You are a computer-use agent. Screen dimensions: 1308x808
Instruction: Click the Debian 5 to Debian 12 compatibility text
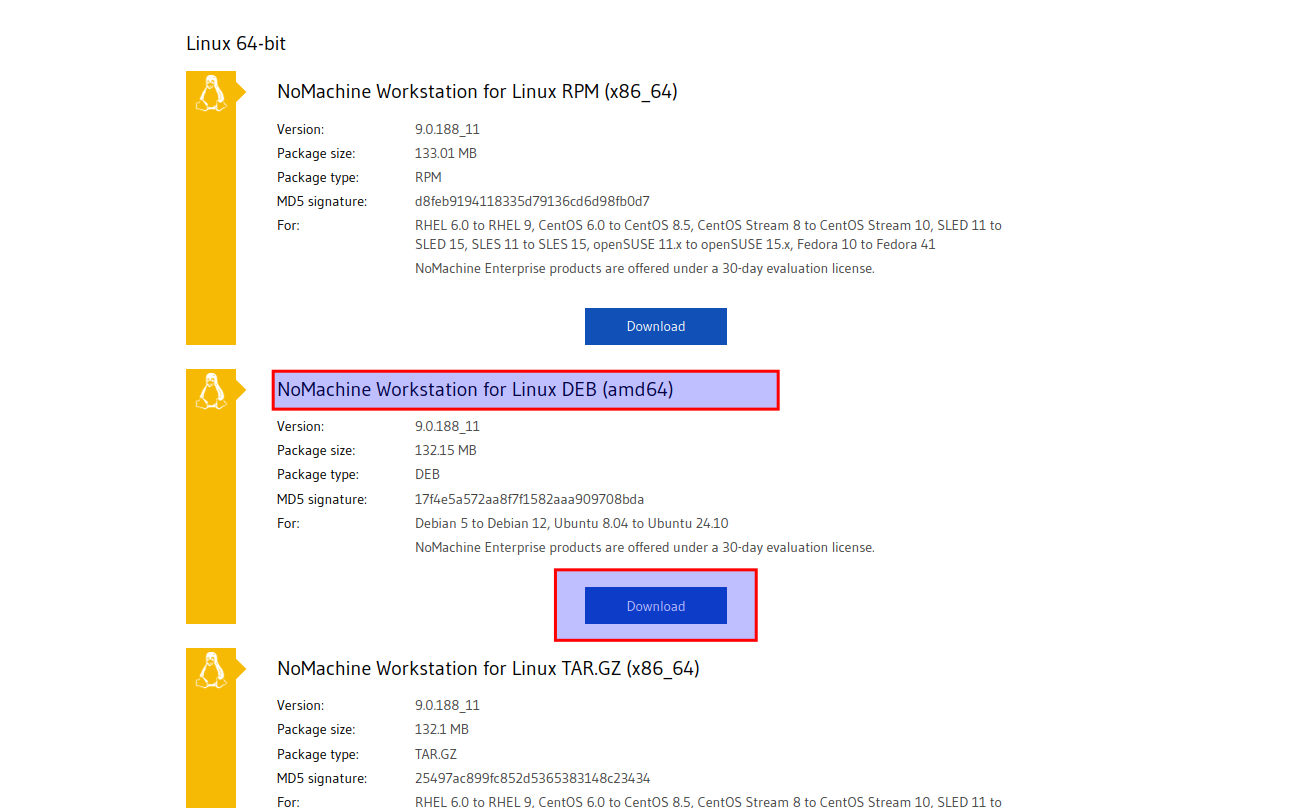click(571, 523)
